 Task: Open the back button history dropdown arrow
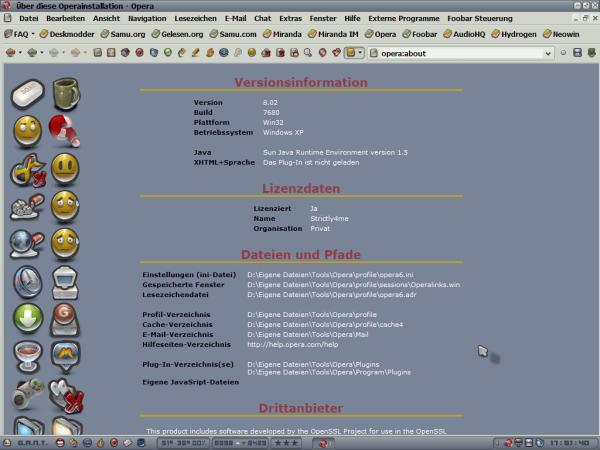pos(20,52)
